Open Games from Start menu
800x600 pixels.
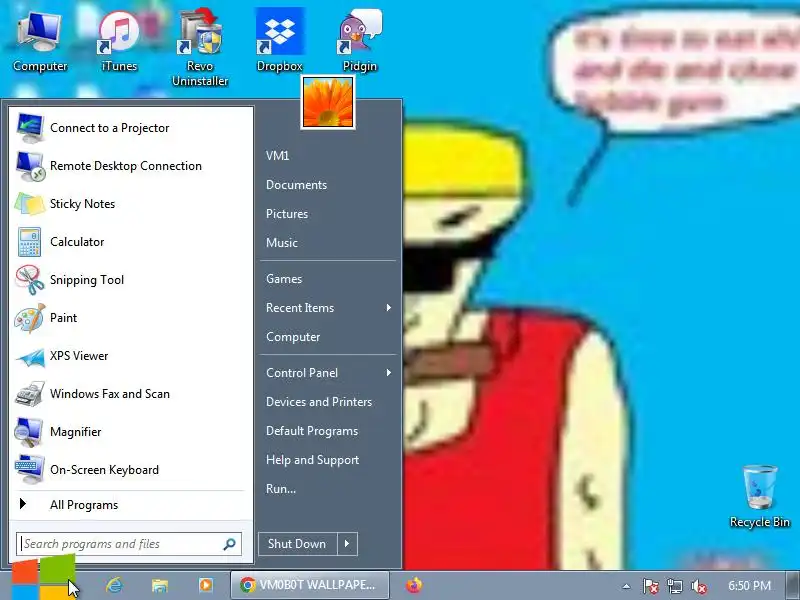point(284,279)
